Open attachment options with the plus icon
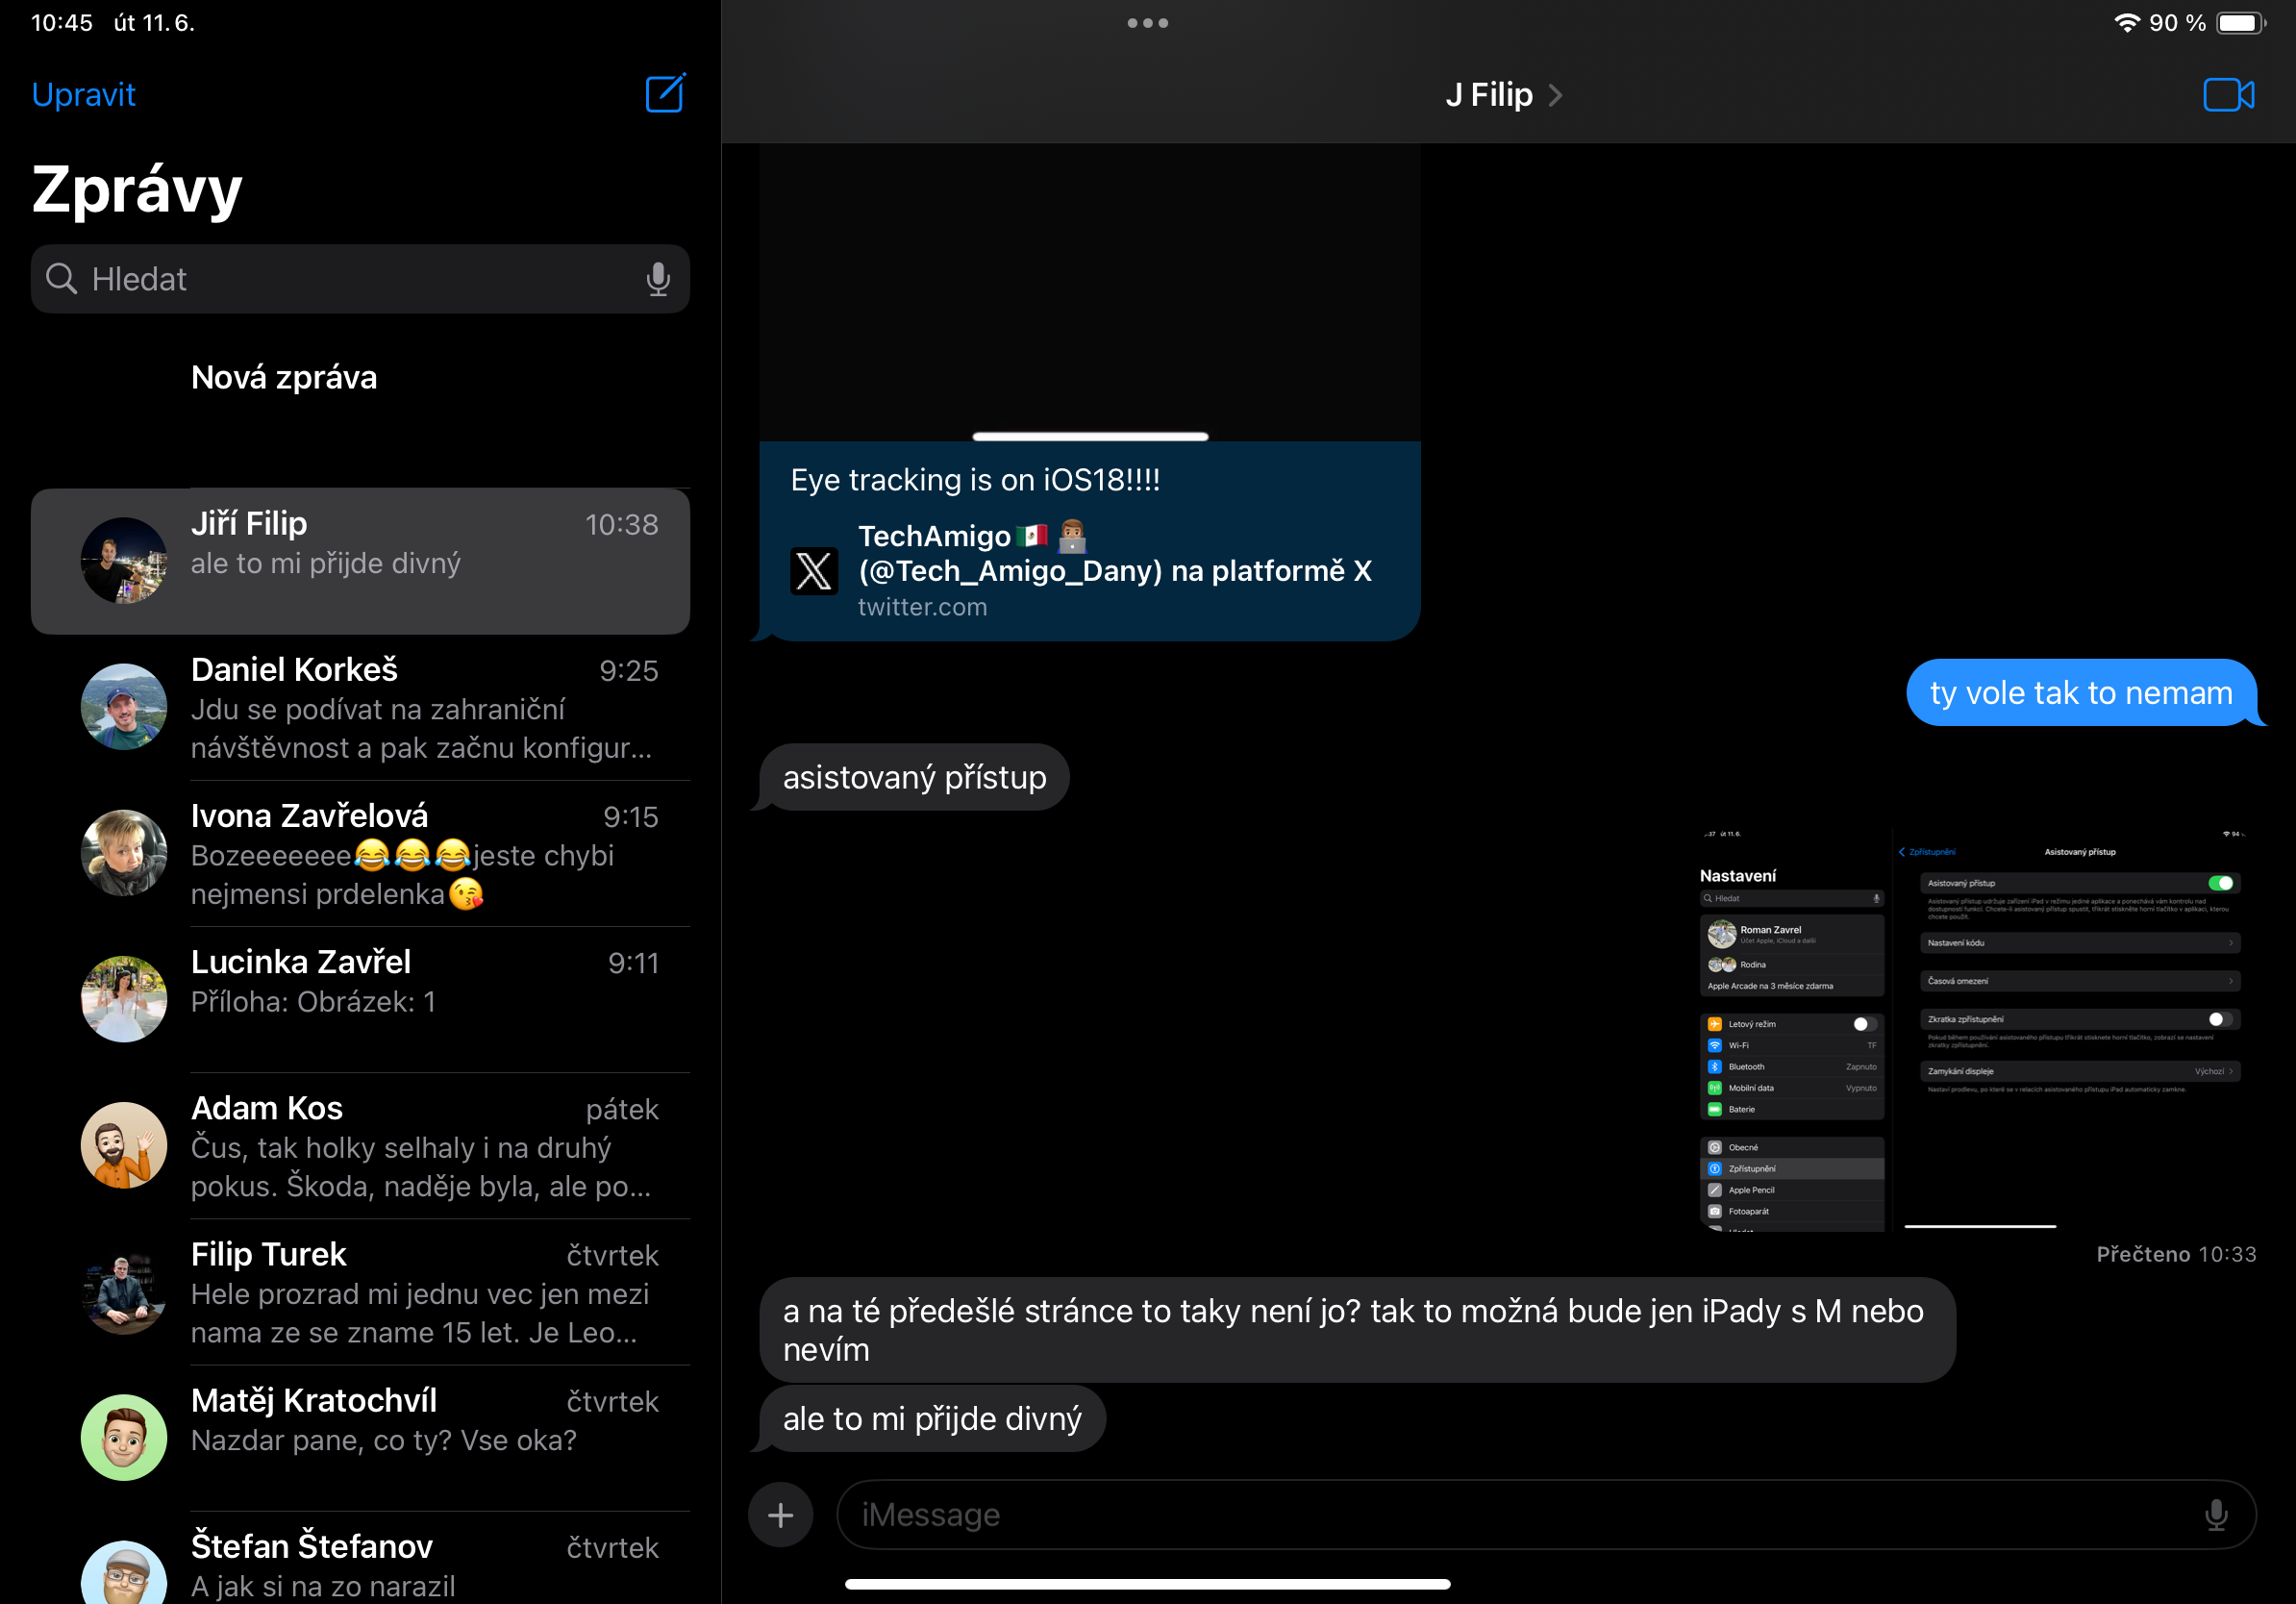The width and height of the screenshot is (2296, 1604). pos(780,1514)
